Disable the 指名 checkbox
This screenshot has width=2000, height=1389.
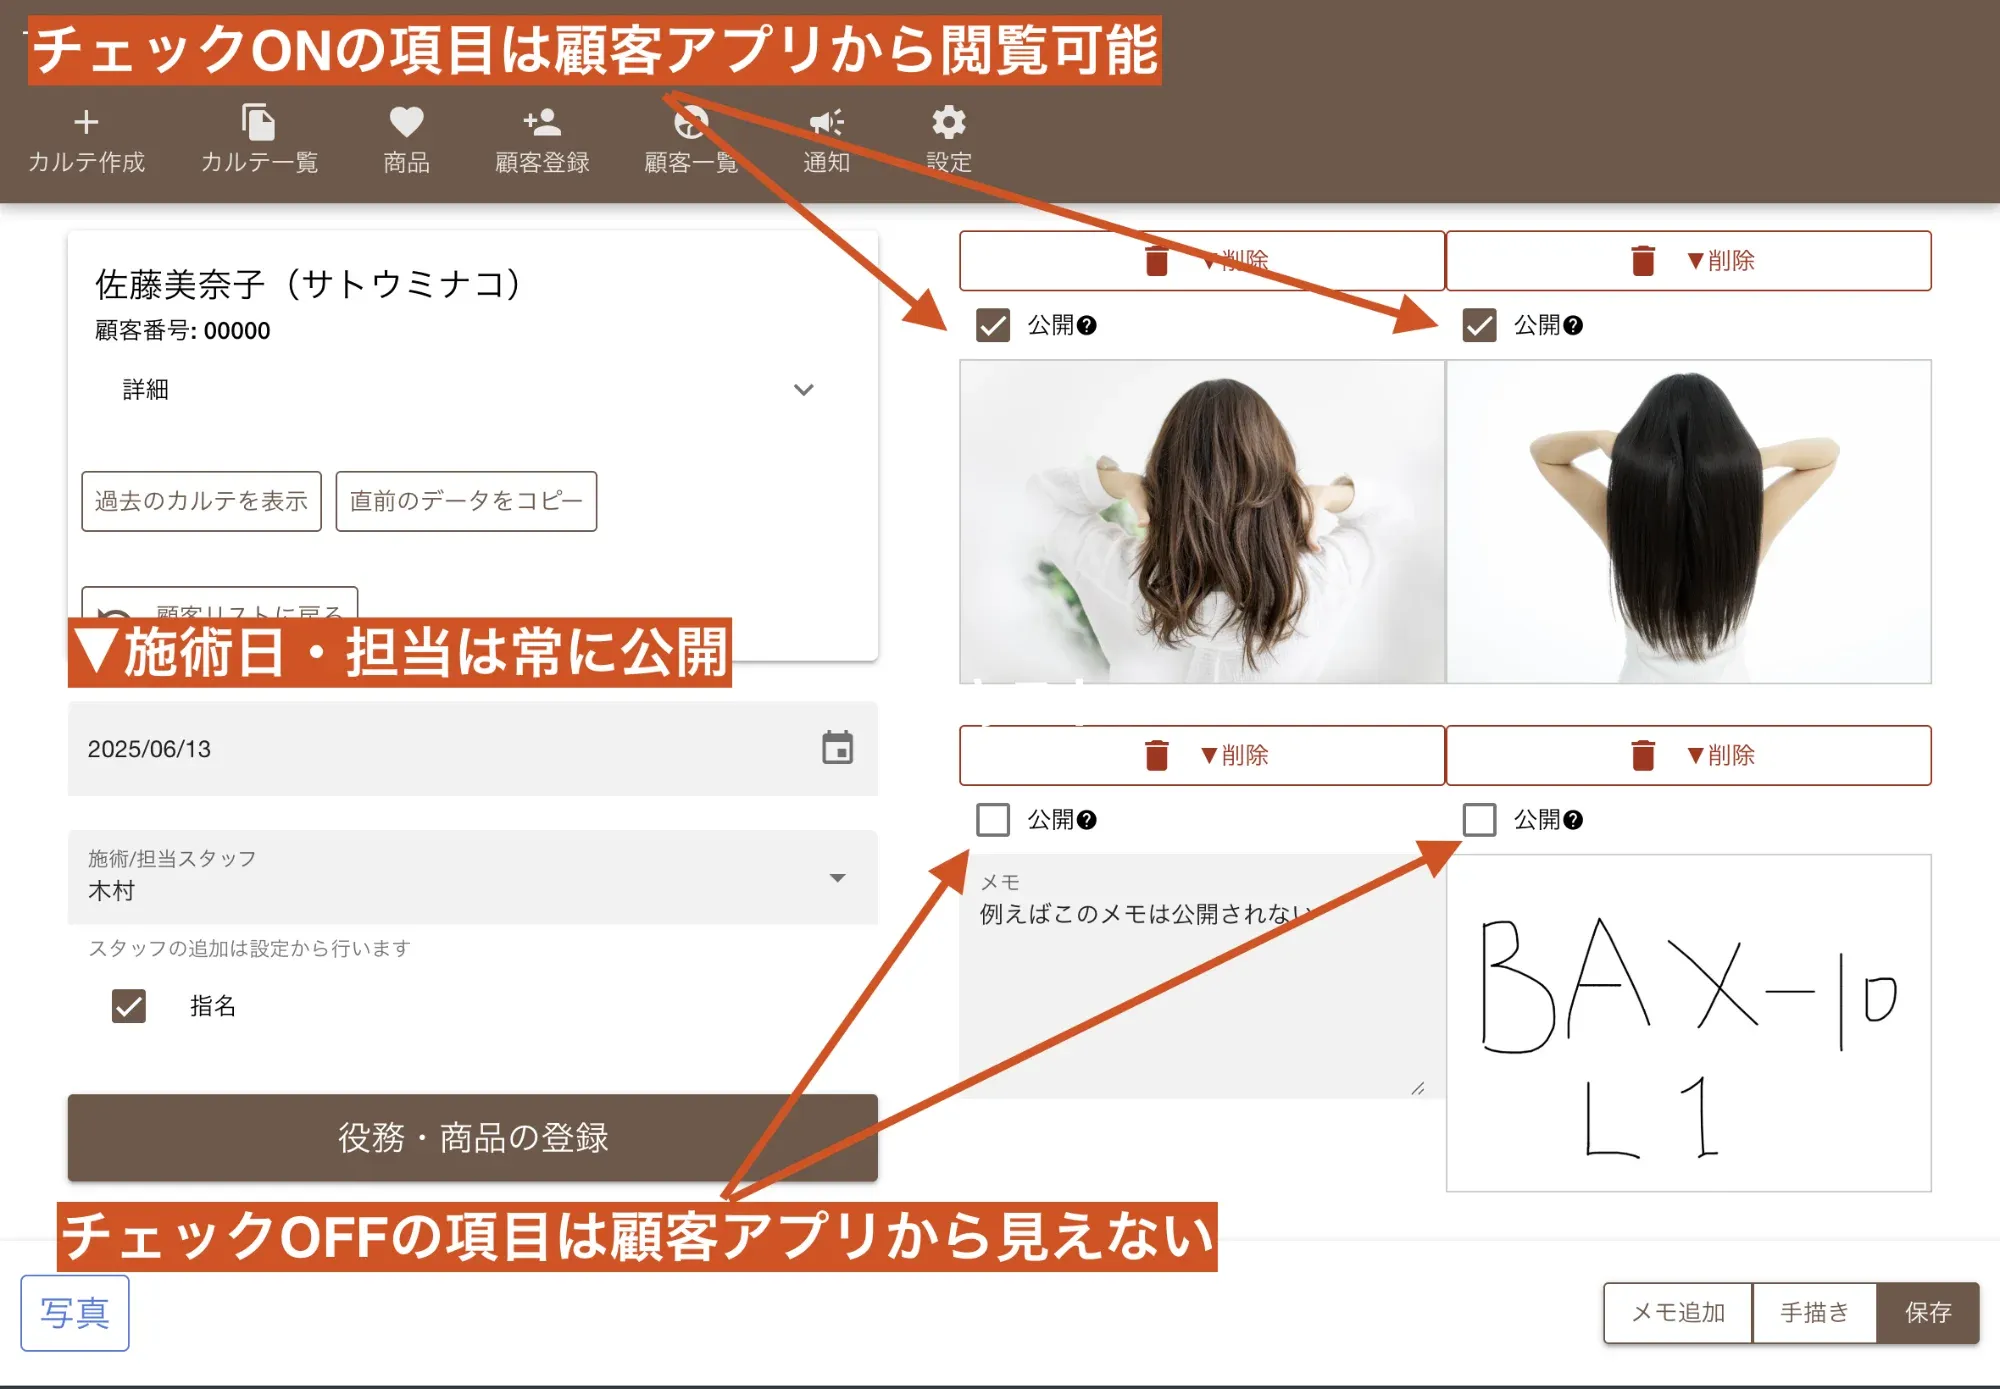click(x=128, y=1006)
